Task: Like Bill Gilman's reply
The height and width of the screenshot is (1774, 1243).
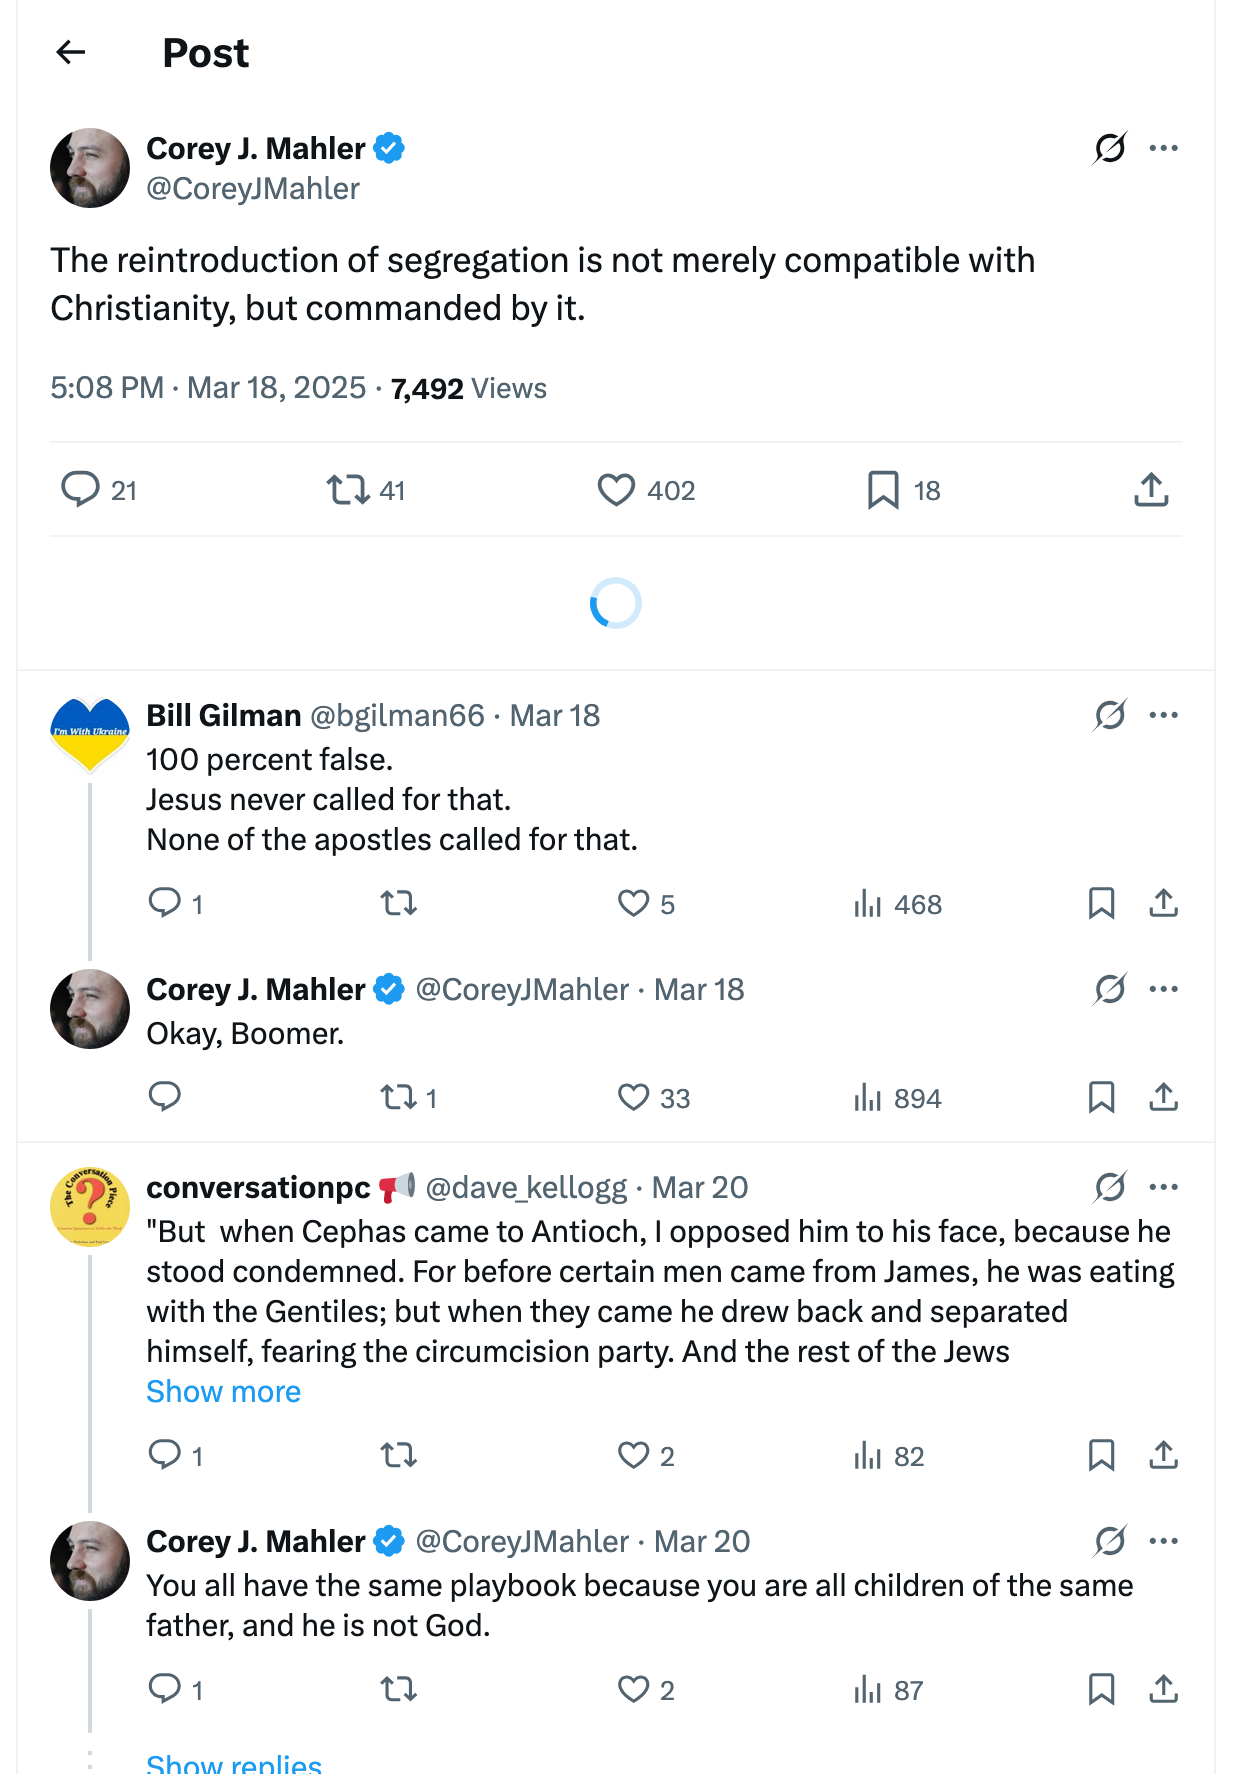Action: point(633,904)
